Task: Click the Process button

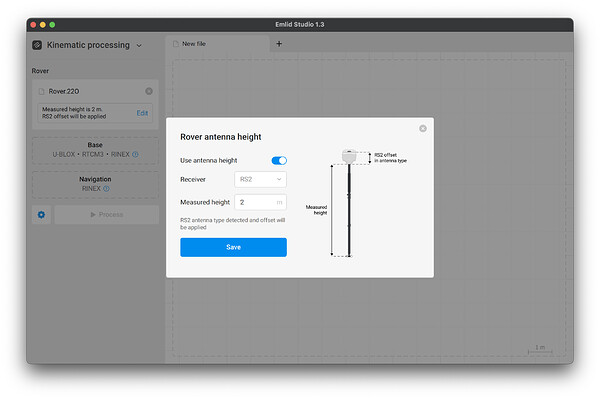Action: [x=106, y=215]
